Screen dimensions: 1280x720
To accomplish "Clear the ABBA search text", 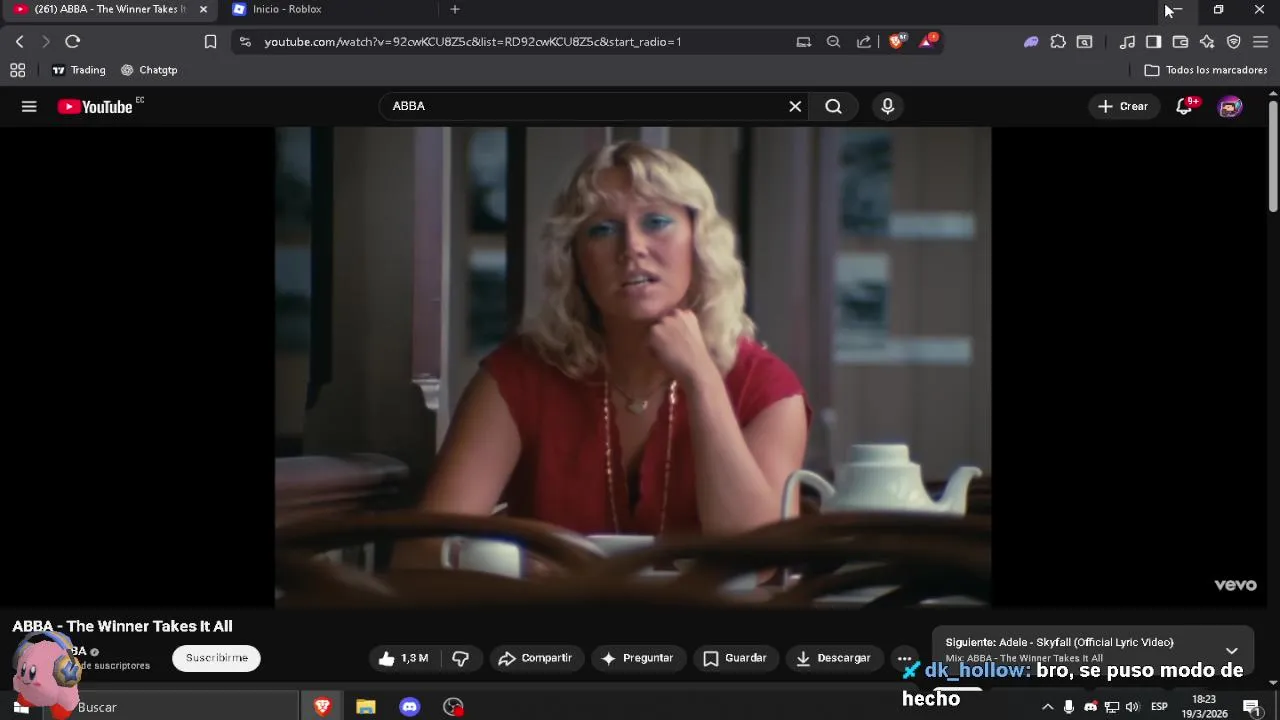I will [x=795, y=106].
